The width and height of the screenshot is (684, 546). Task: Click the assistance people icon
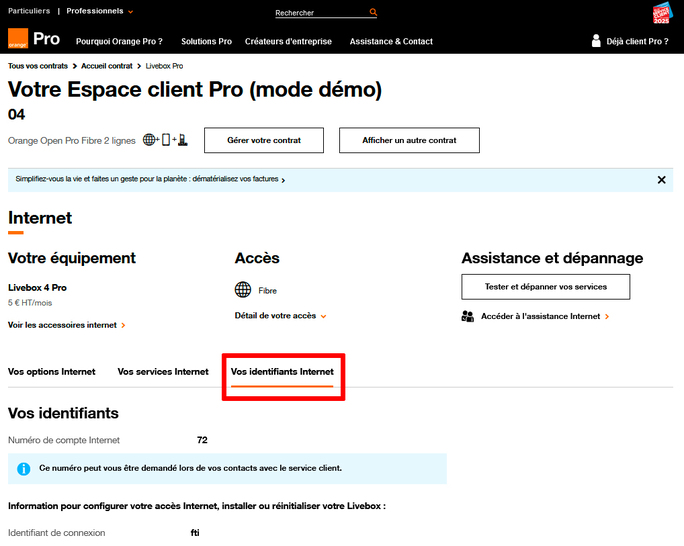point(467,316)
